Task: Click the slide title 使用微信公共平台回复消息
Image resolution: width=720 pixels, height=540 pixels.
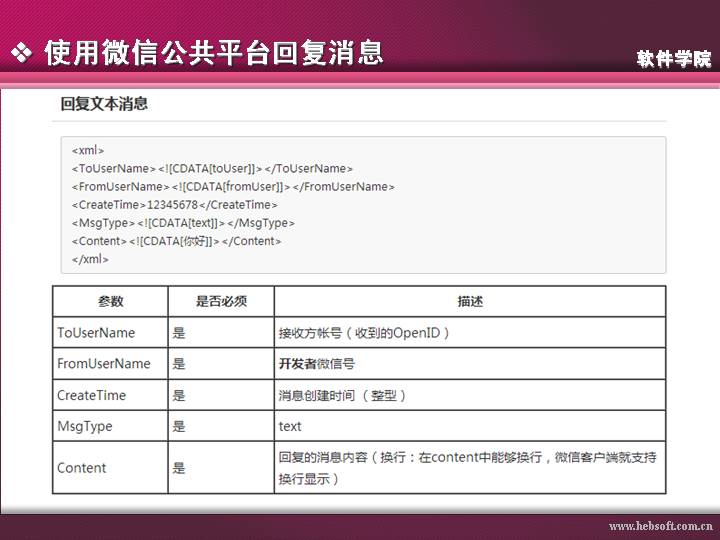Action: 213,53
